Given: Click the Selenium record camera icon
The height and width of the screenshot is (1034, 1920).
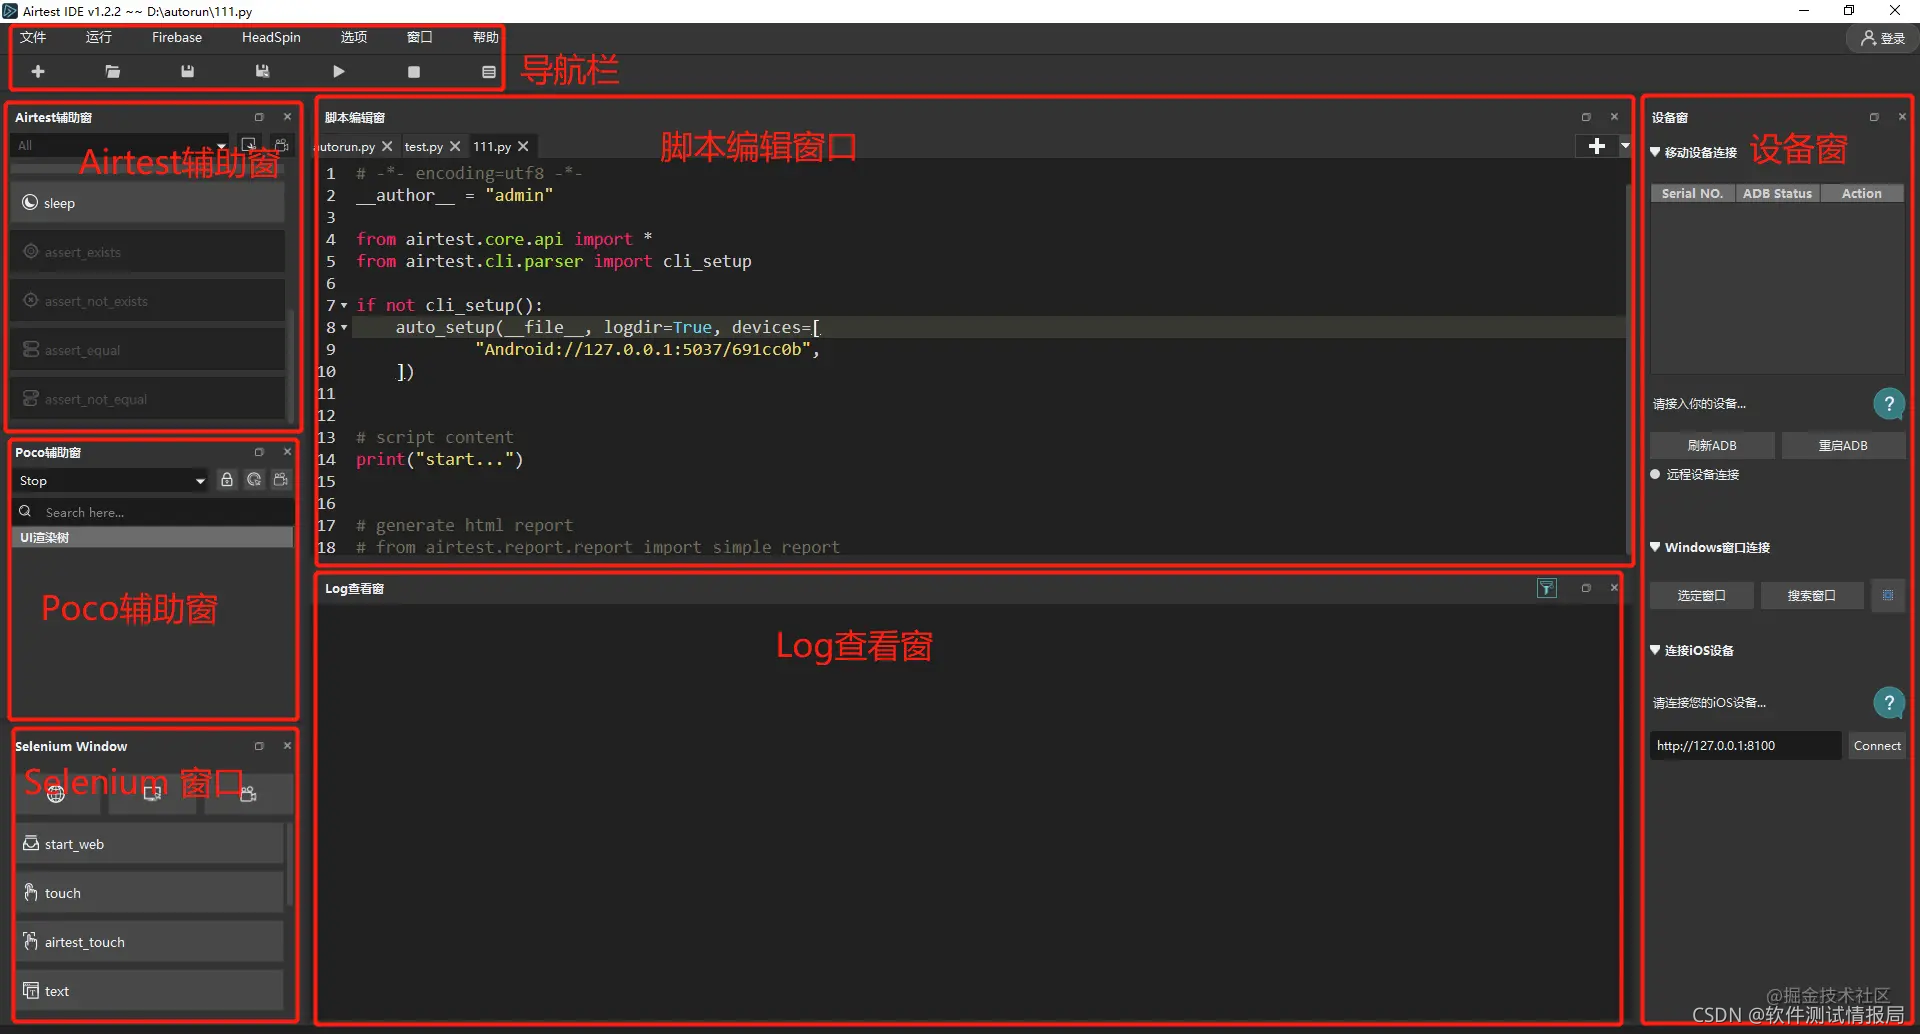Looking at the screenshot, I should (248, 793).
